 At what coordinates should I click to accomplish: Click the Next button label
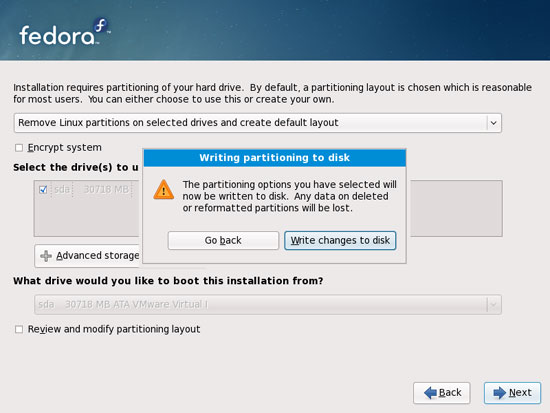click(x=520, y=393)
